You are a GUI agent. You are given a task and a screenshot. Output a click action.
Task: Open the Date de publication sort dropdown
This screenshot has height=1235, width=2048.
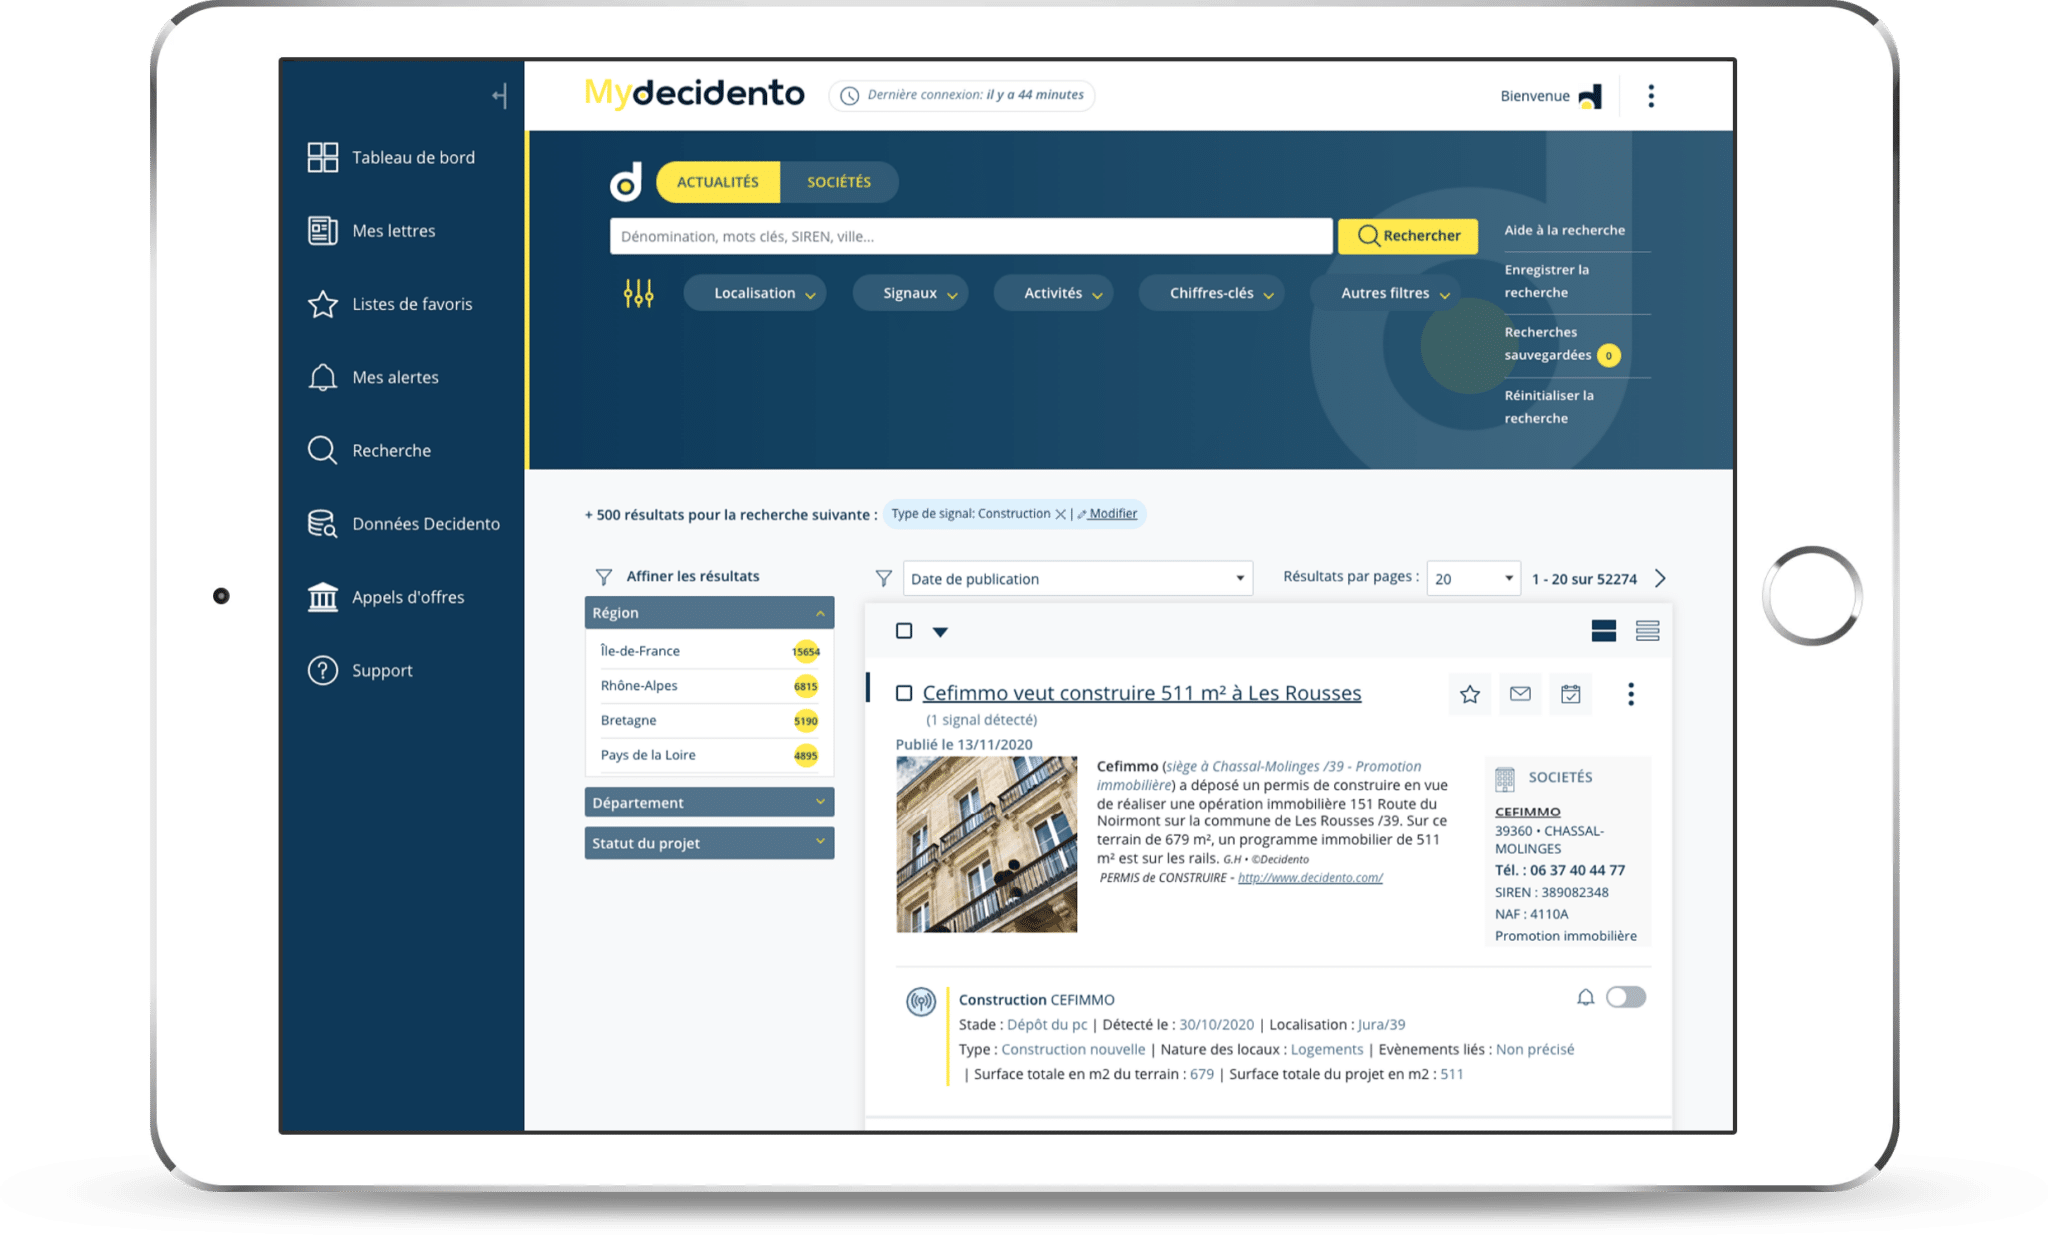pyautogui.click(x=1077, y=579)
